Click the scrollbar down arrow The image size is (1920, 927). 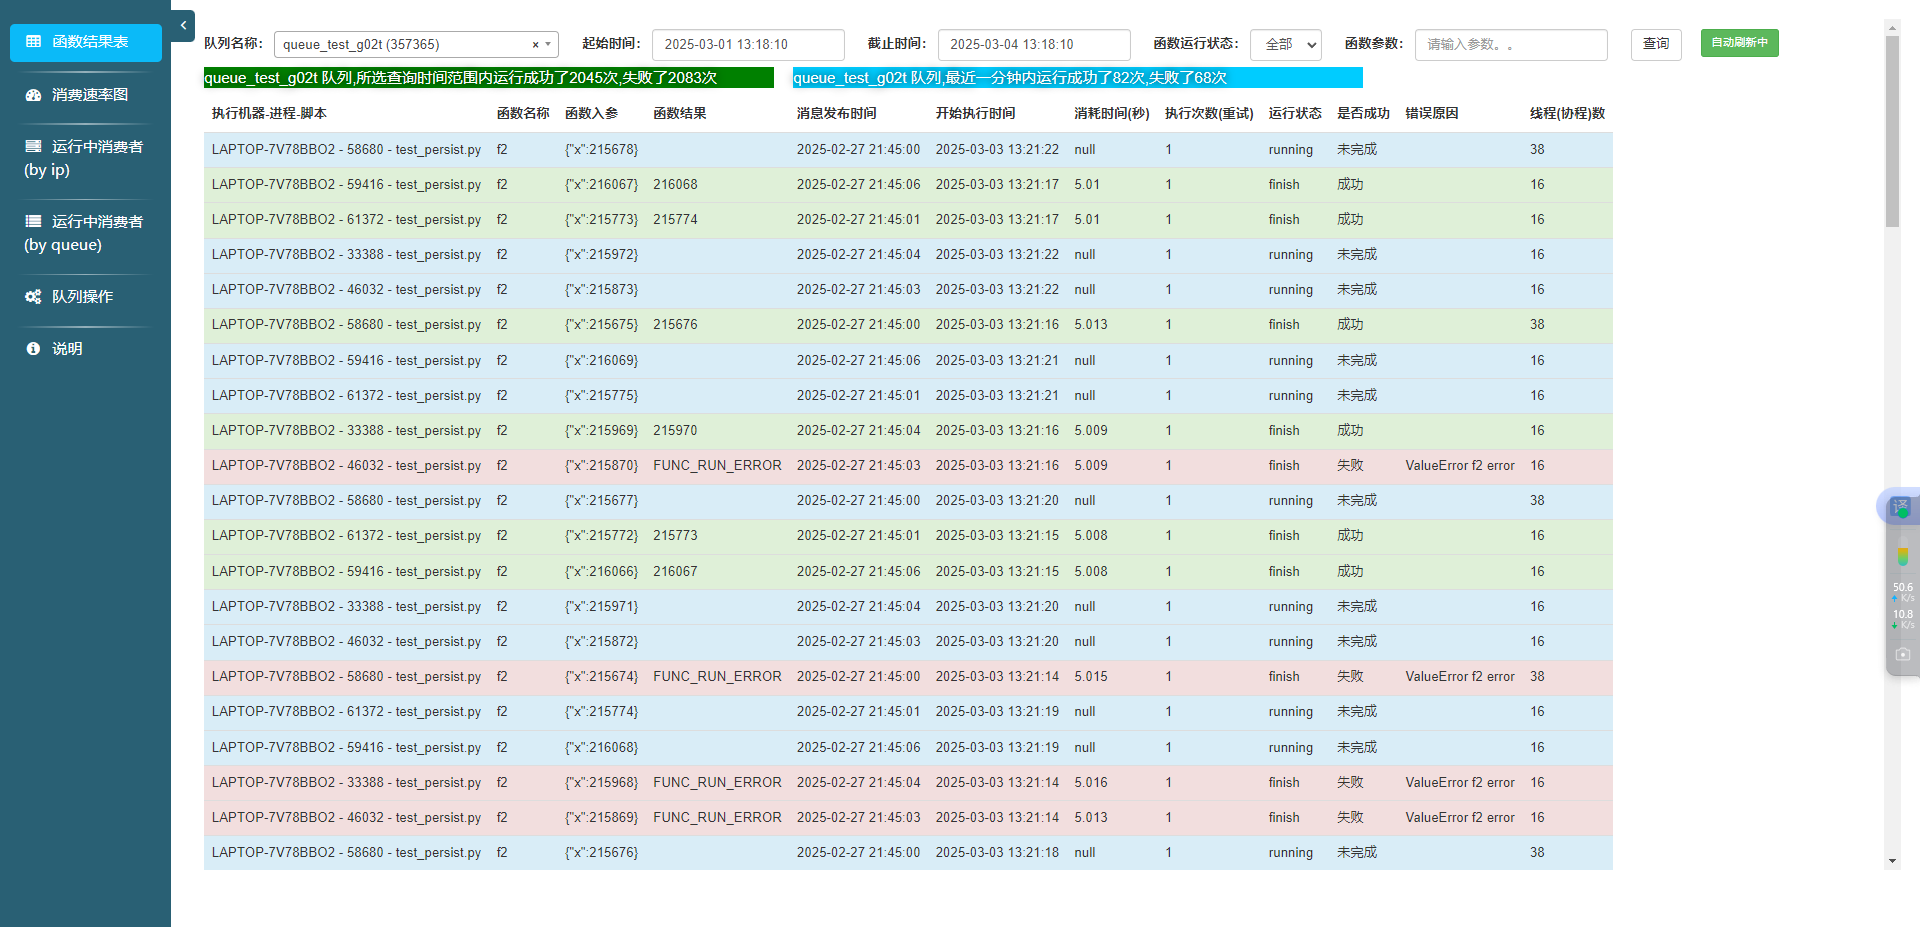pyautogui.click(x=1892, y=861)
